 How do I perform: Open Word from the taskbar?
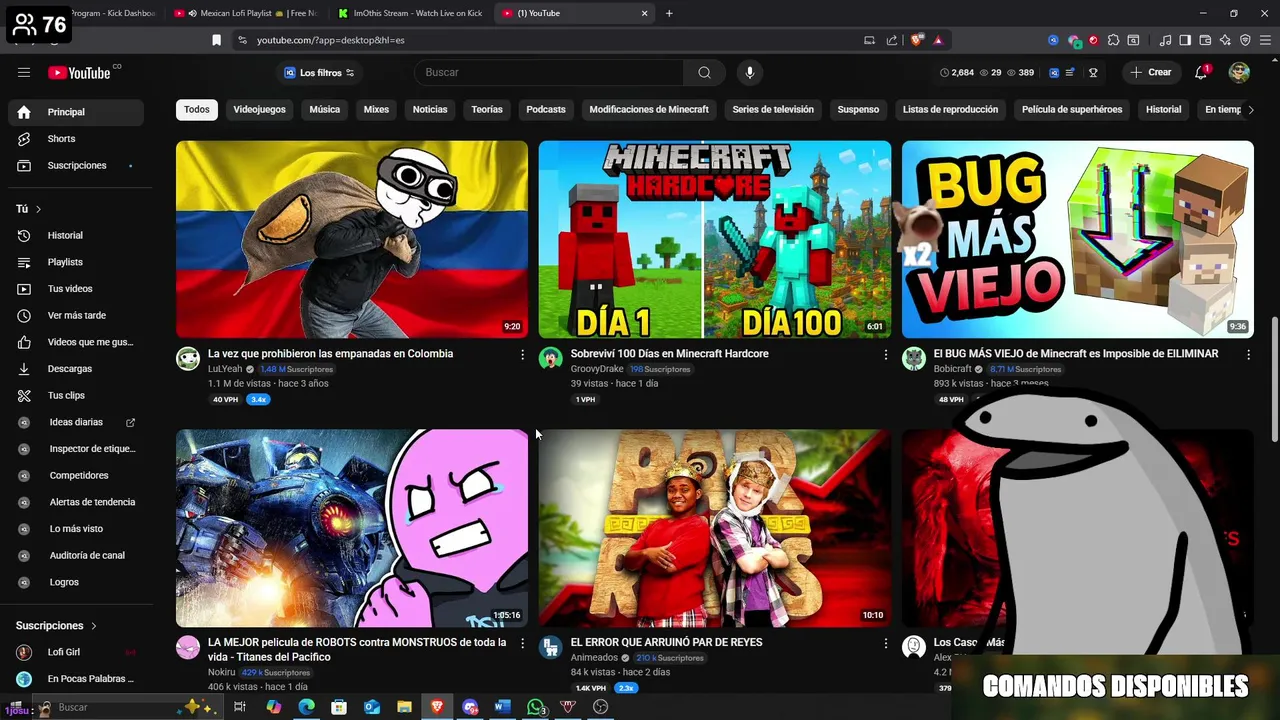coord(503,707)
